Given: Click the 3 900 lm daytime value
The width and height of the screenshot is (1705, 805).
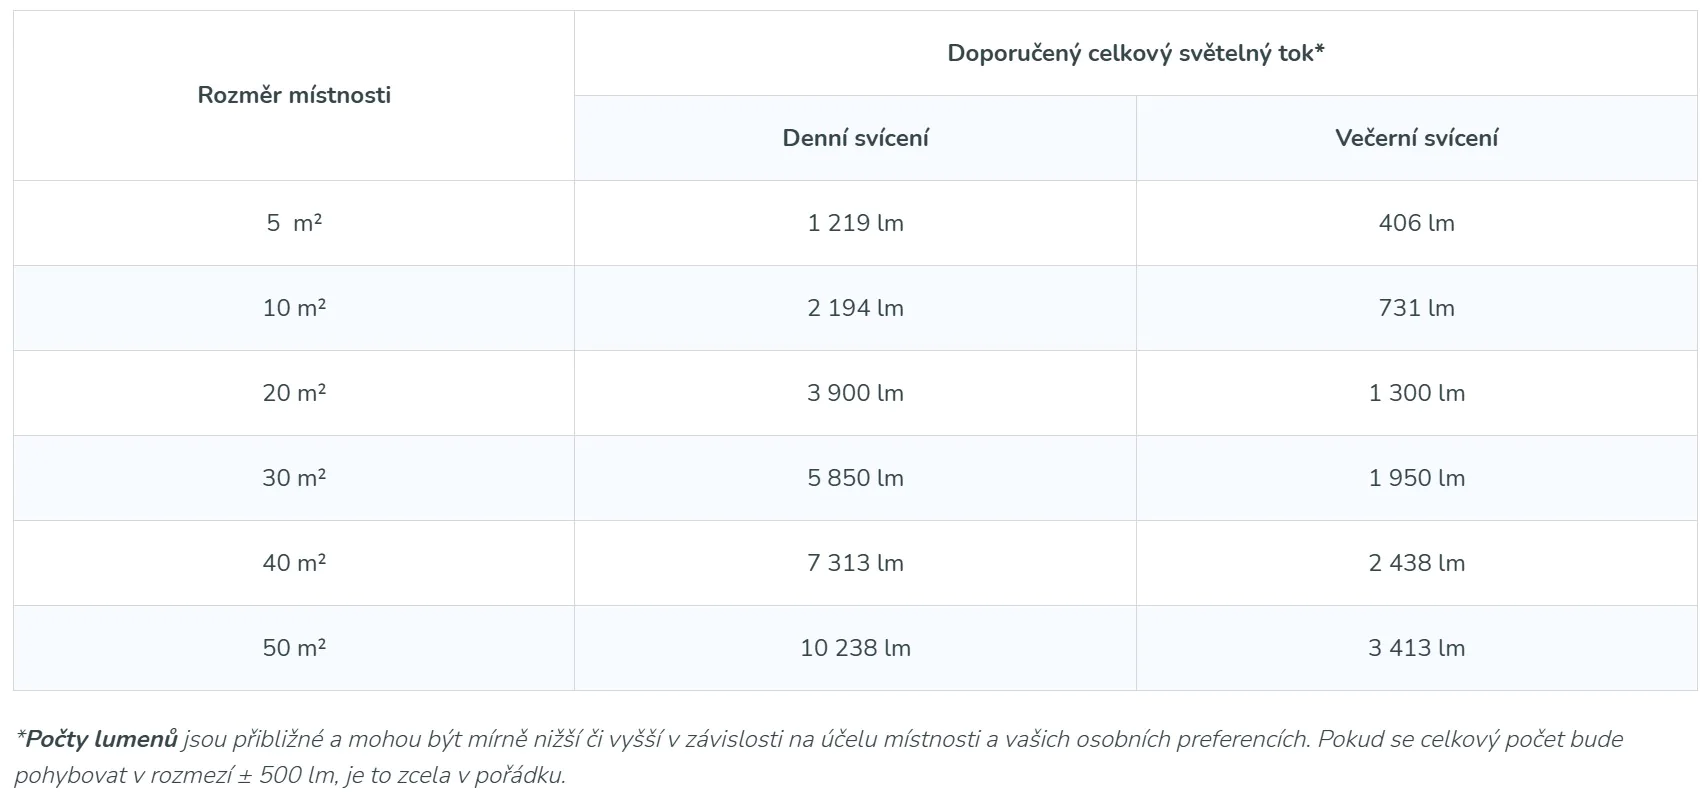Looking at the screenshot, I should (x=855, y=393).
